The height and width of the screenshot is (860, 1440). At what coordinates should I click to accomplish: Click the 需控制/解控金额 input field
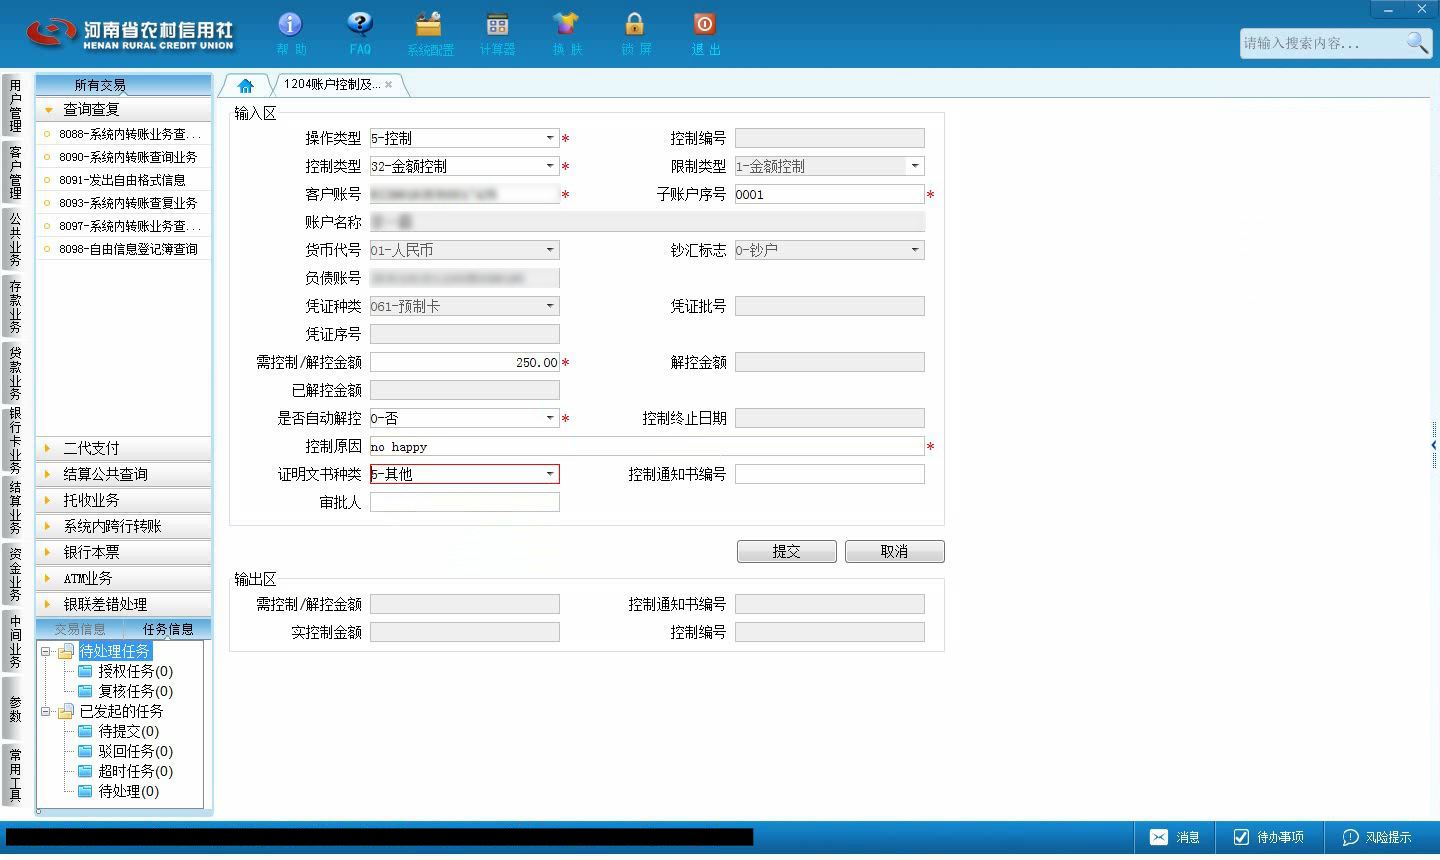pos(464,362)
